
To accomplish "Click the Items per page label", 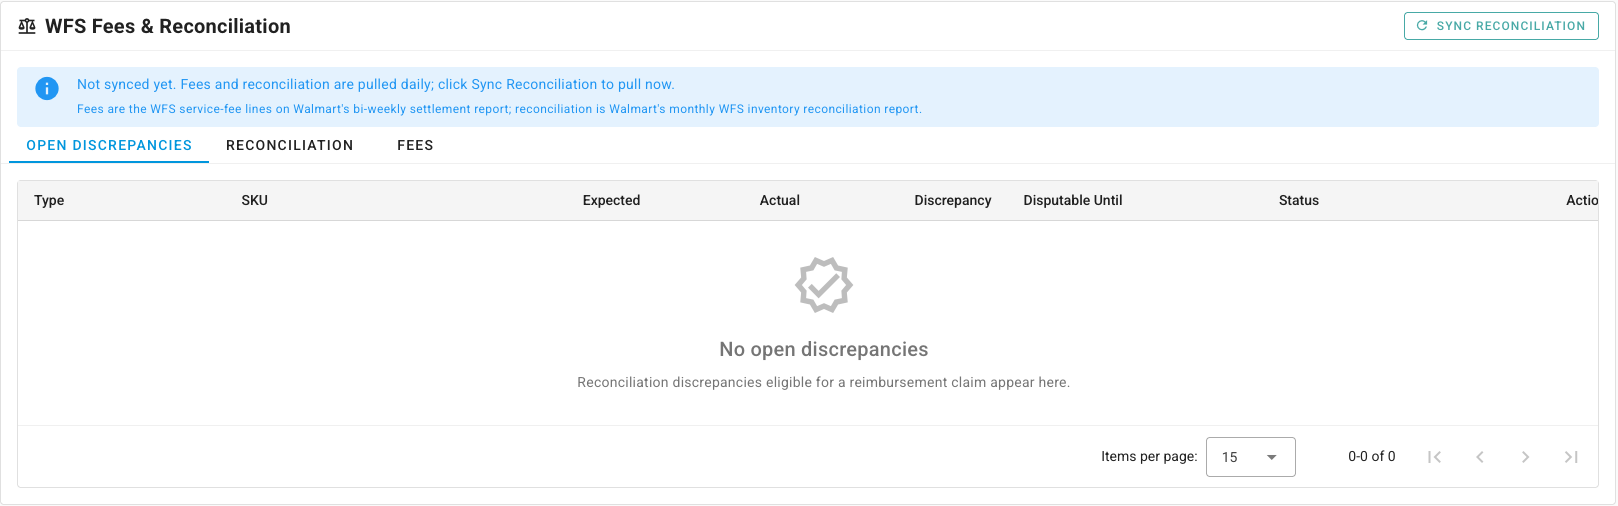I will [1149, 456].
